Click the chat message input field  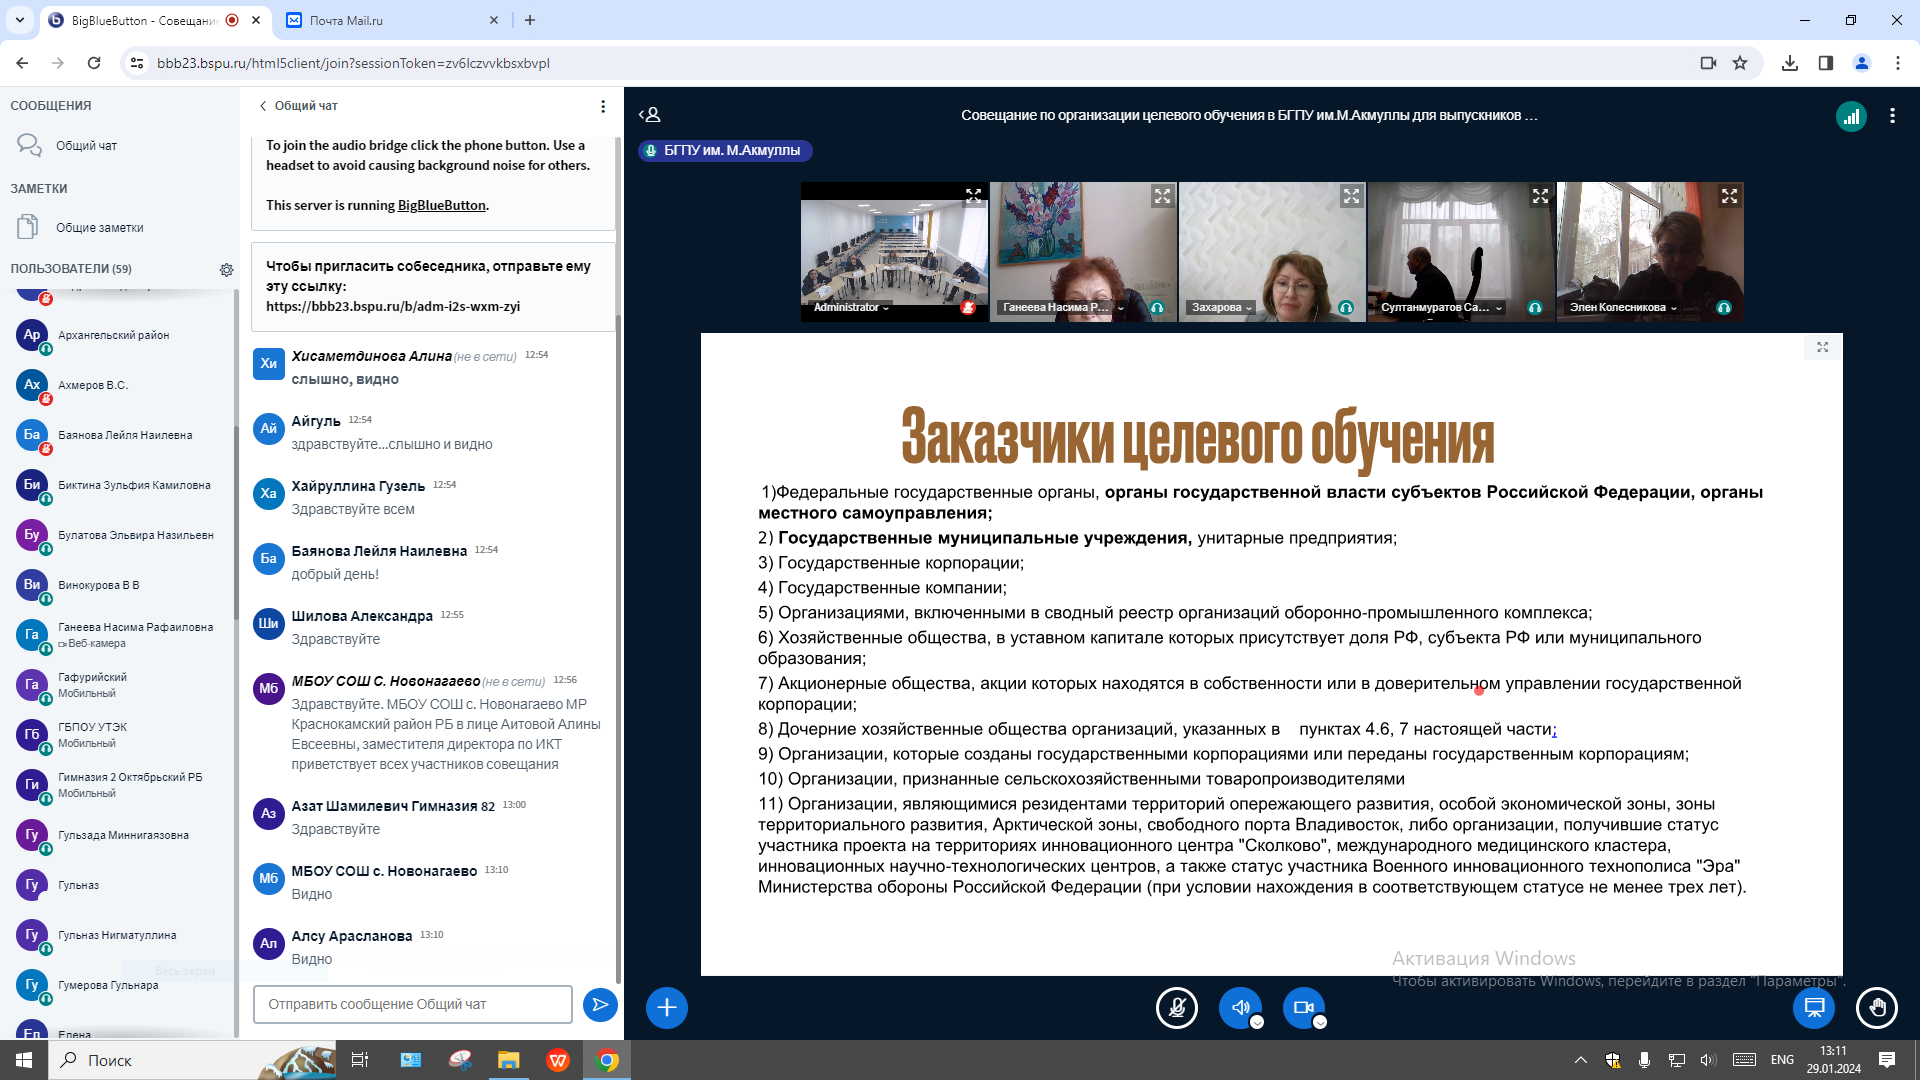pyautogui.click(x=412, y=1004)
